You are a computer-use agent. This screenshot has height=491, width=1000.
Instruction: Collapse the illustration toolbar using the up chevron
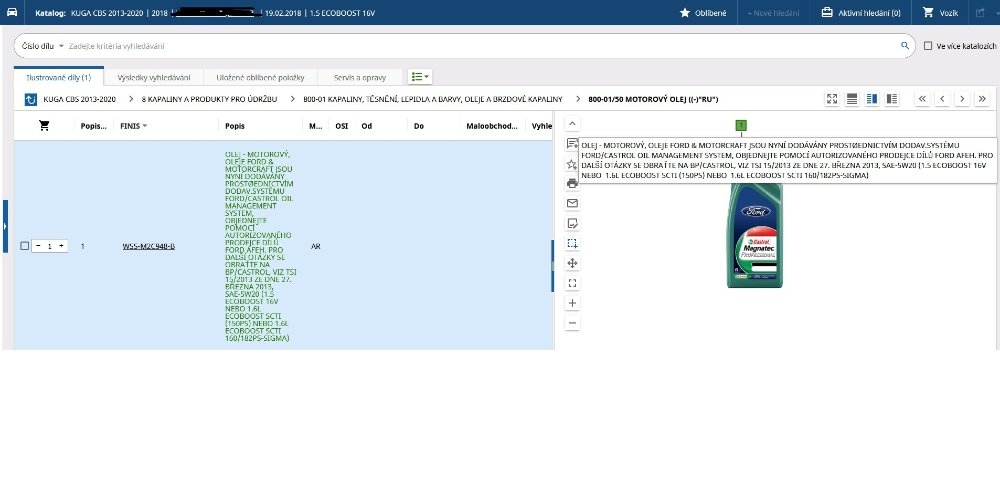[x=572, y=124]
